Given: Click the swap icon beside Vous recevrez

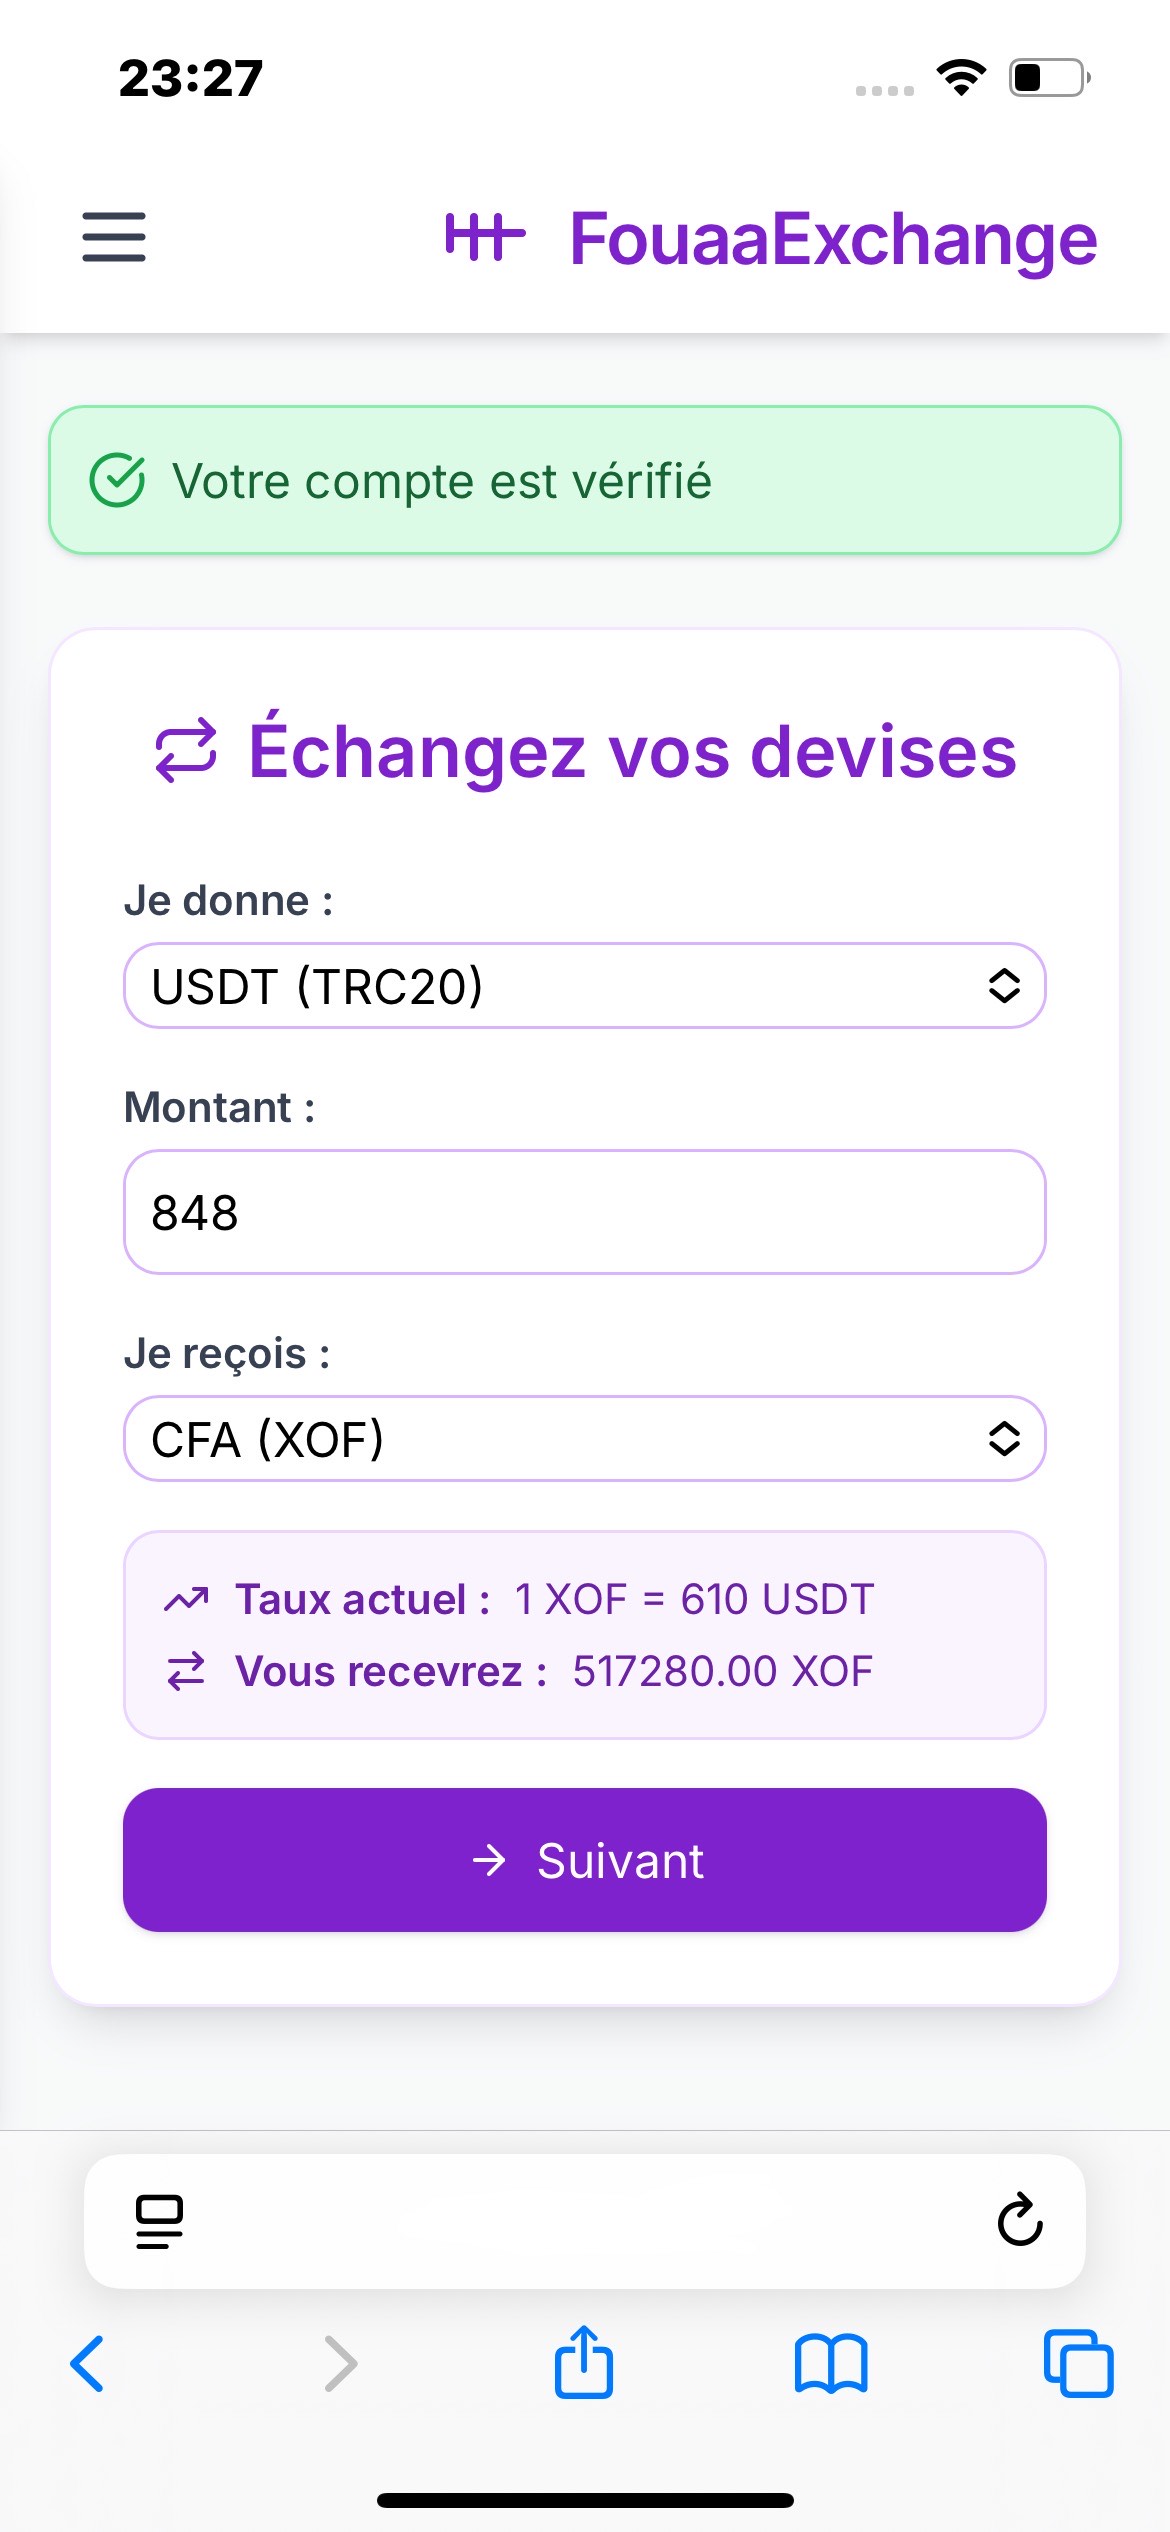Looking at the screenshot, I should pos(186,1671).
